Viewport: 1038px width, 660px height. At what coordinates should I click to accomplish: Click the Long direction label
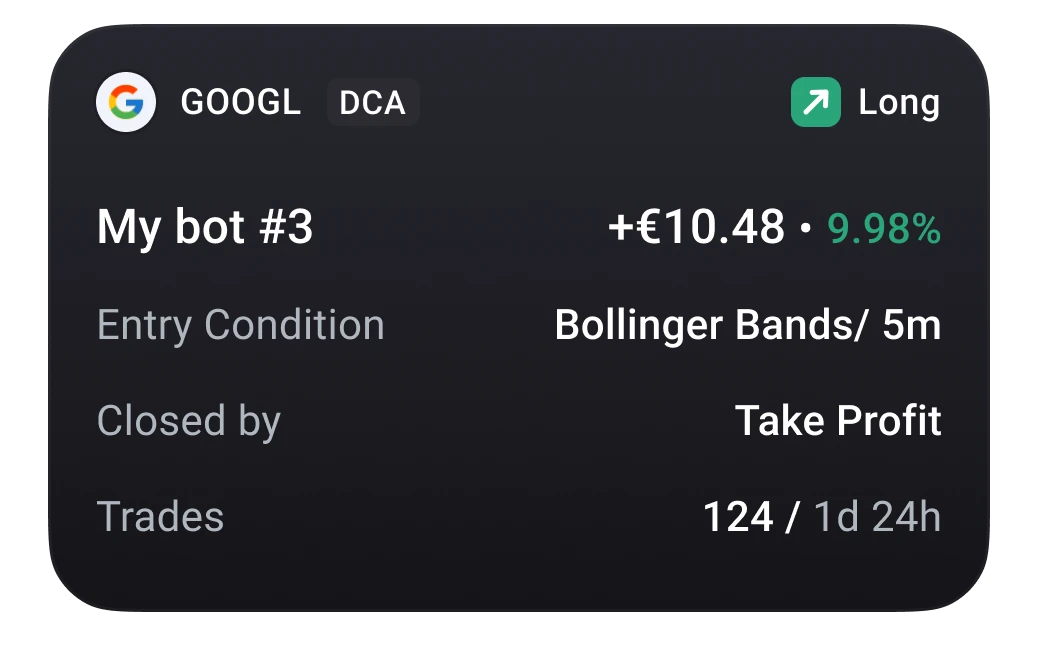tap(899, 103)
